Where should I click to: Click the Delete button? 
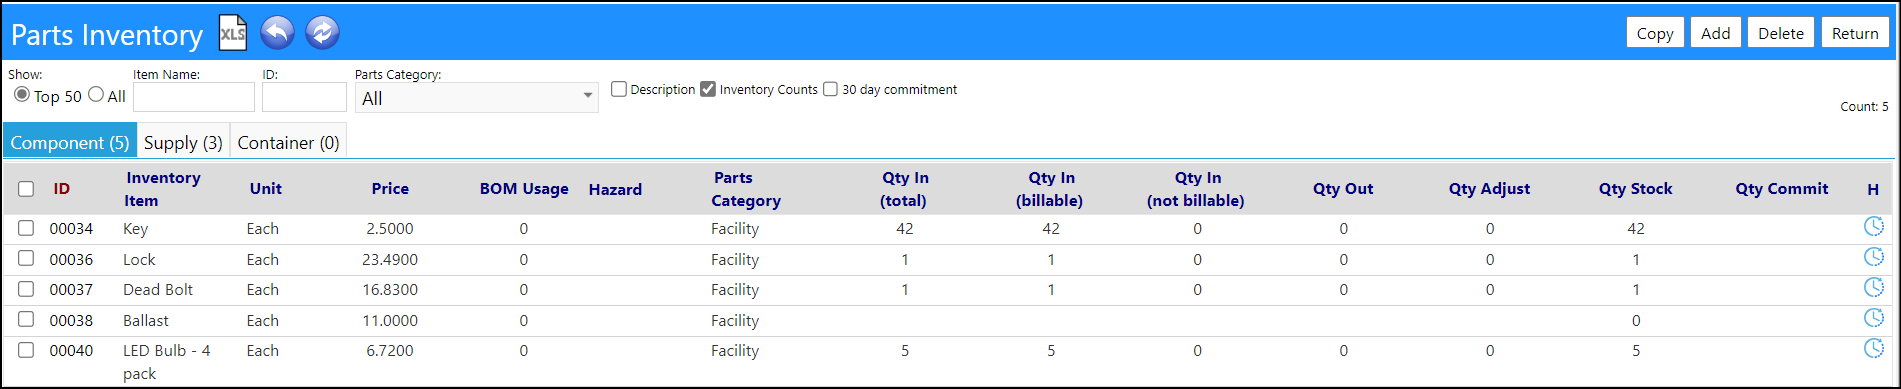click(1781, 33)
